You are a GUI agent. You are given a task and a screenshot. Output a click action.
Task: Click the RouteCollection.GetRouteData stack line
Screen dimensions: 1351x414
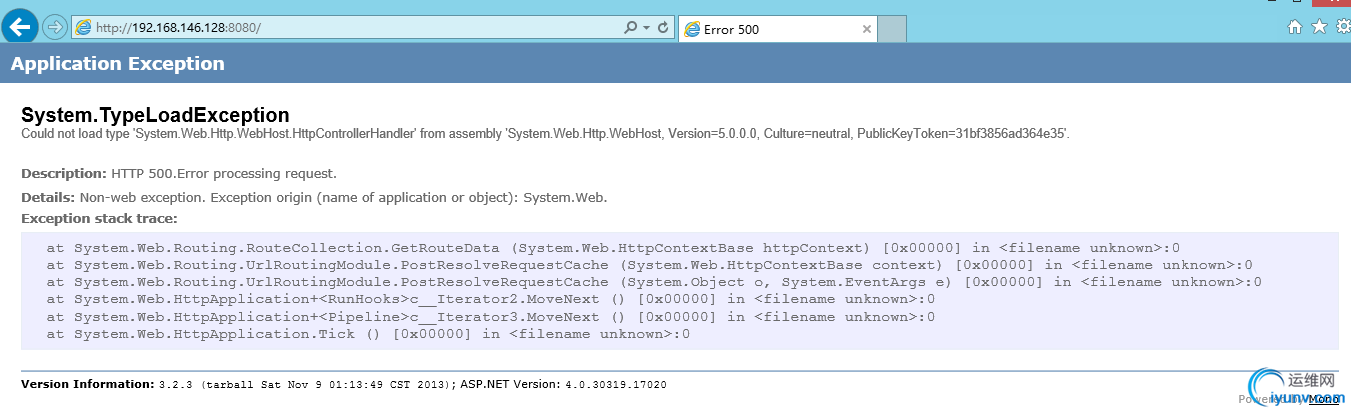coord(613,248)
